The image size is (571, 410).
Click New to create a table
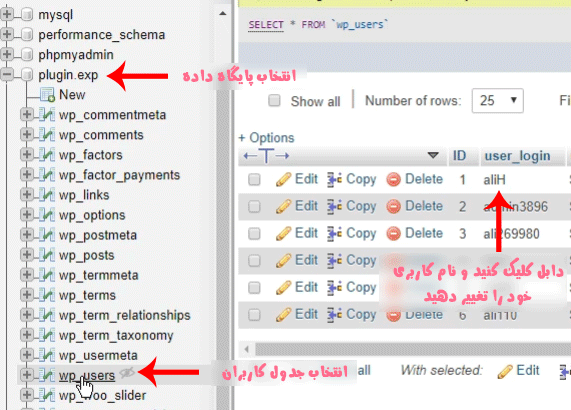[72, 95]
